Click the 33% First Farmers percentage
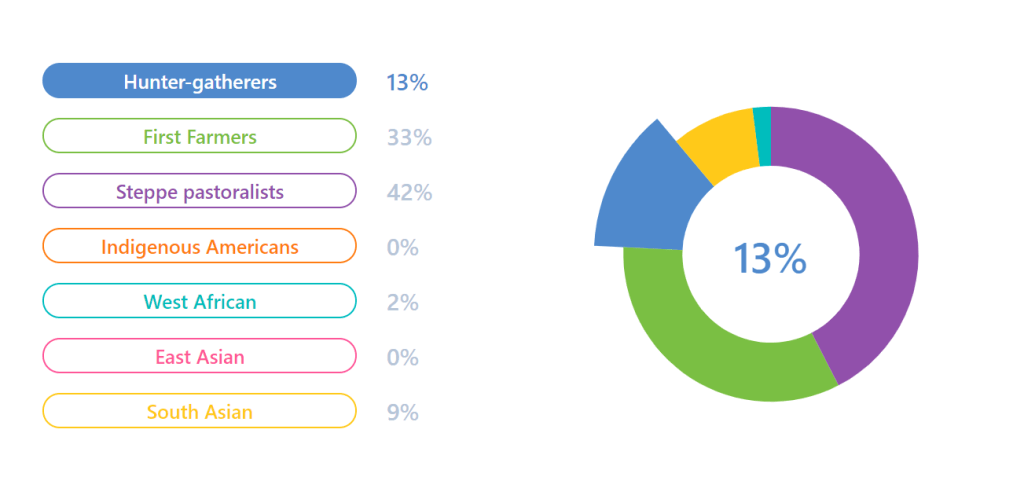The image size is (1024, 488). (x=409, y=137)
